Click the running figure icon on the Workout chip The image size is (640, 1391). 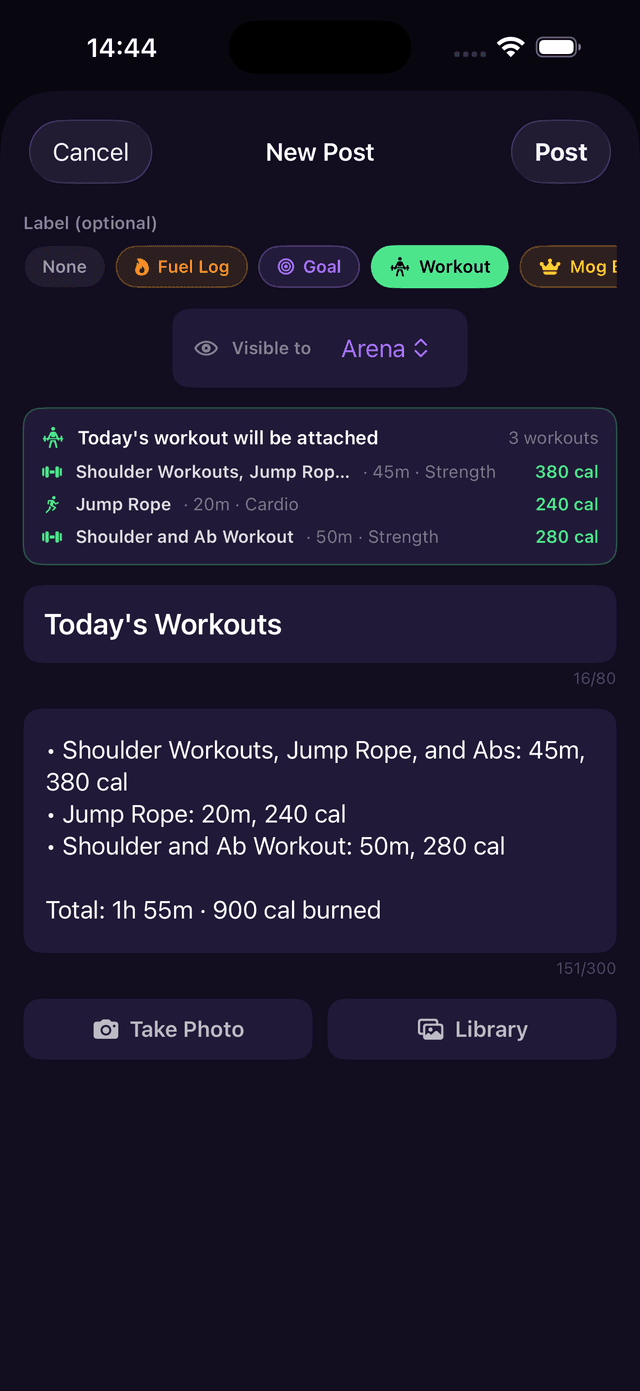[x=401, y=267]
